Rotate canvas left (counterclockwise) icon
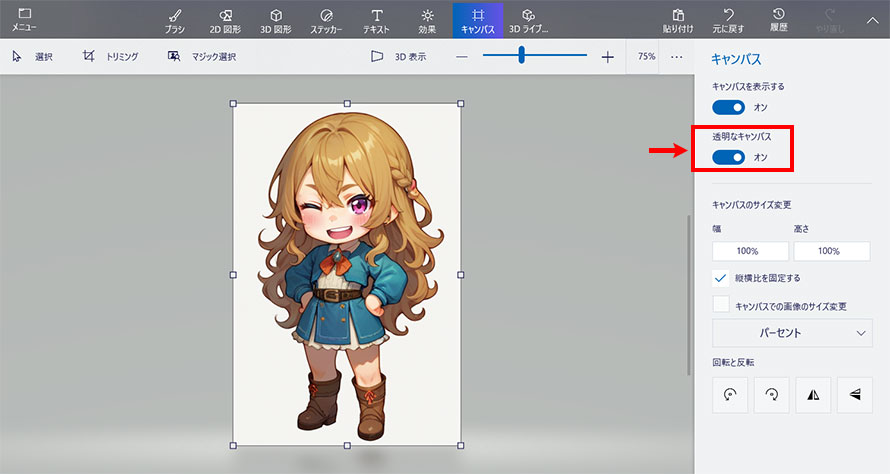This screenshot has width=890, height=474. click(730, 395)
